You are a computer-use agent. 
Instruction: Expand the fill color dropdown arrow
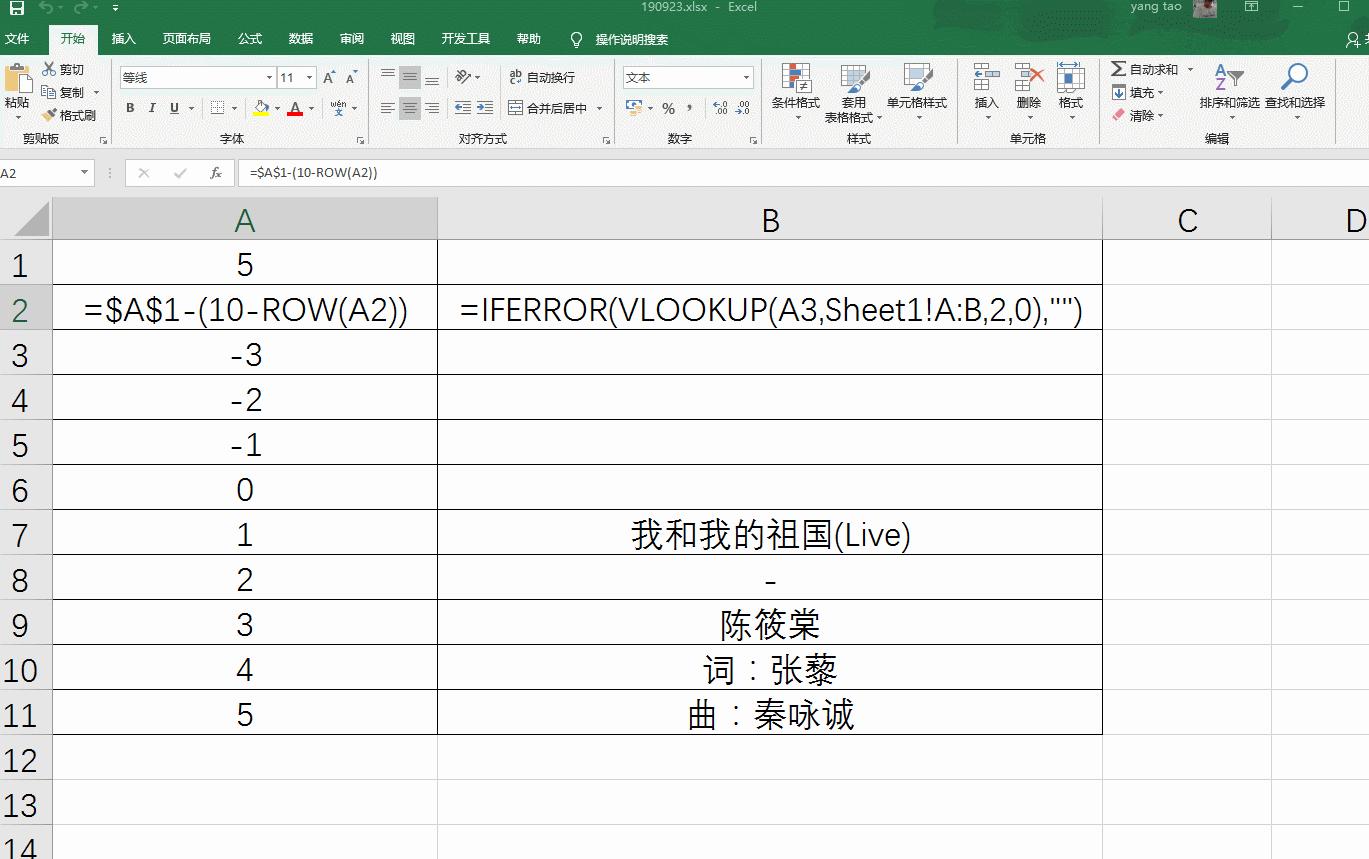pyautogui.click(x=277, y=108)
